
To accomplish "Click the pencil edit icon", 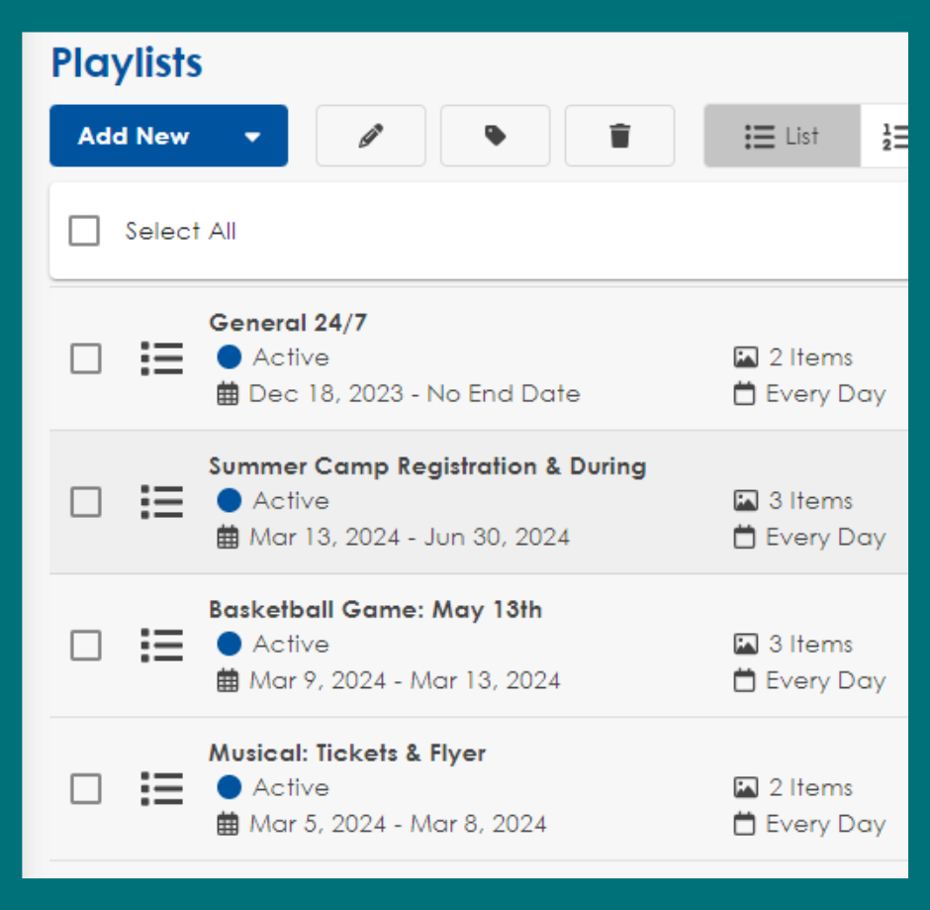I will click(x=371, y=136).
